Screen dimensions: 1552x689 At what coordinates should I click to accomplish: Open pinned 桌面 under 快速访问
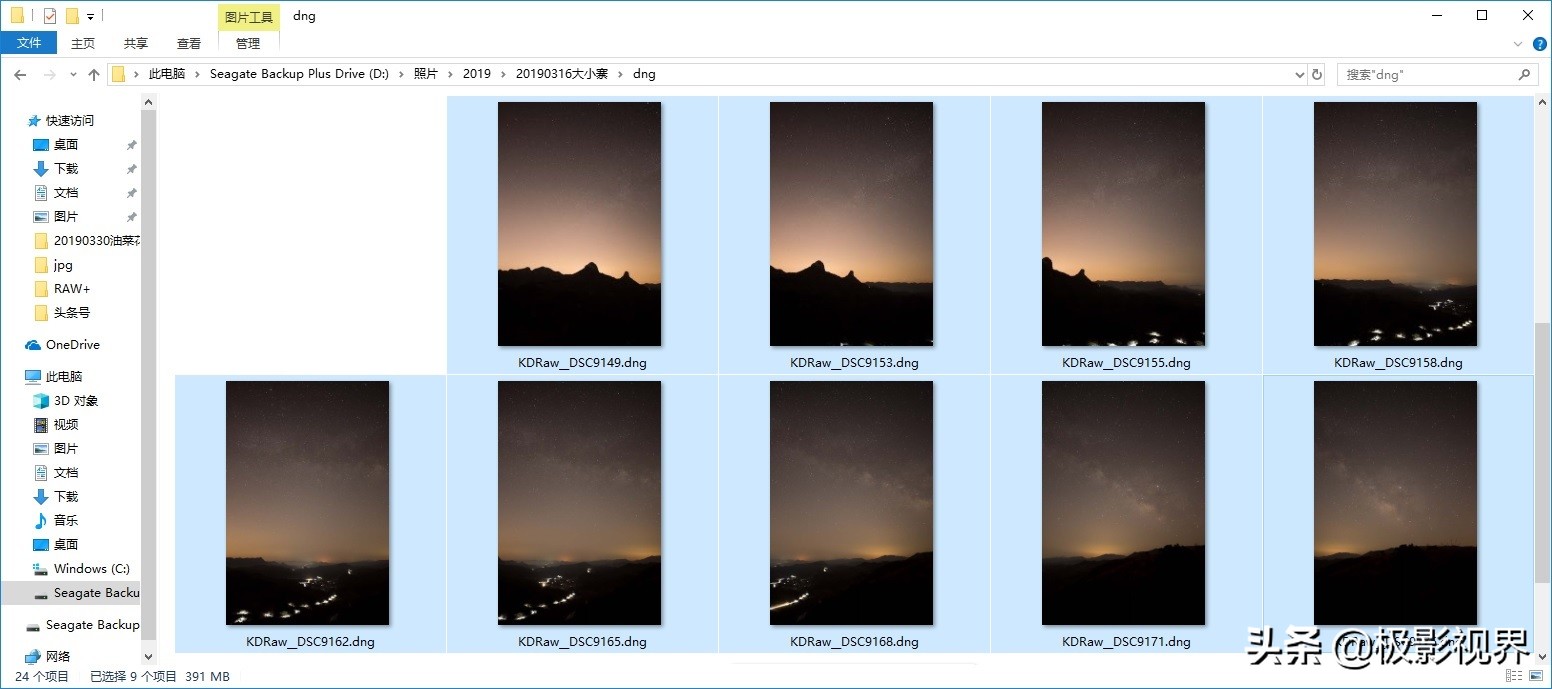66,144
